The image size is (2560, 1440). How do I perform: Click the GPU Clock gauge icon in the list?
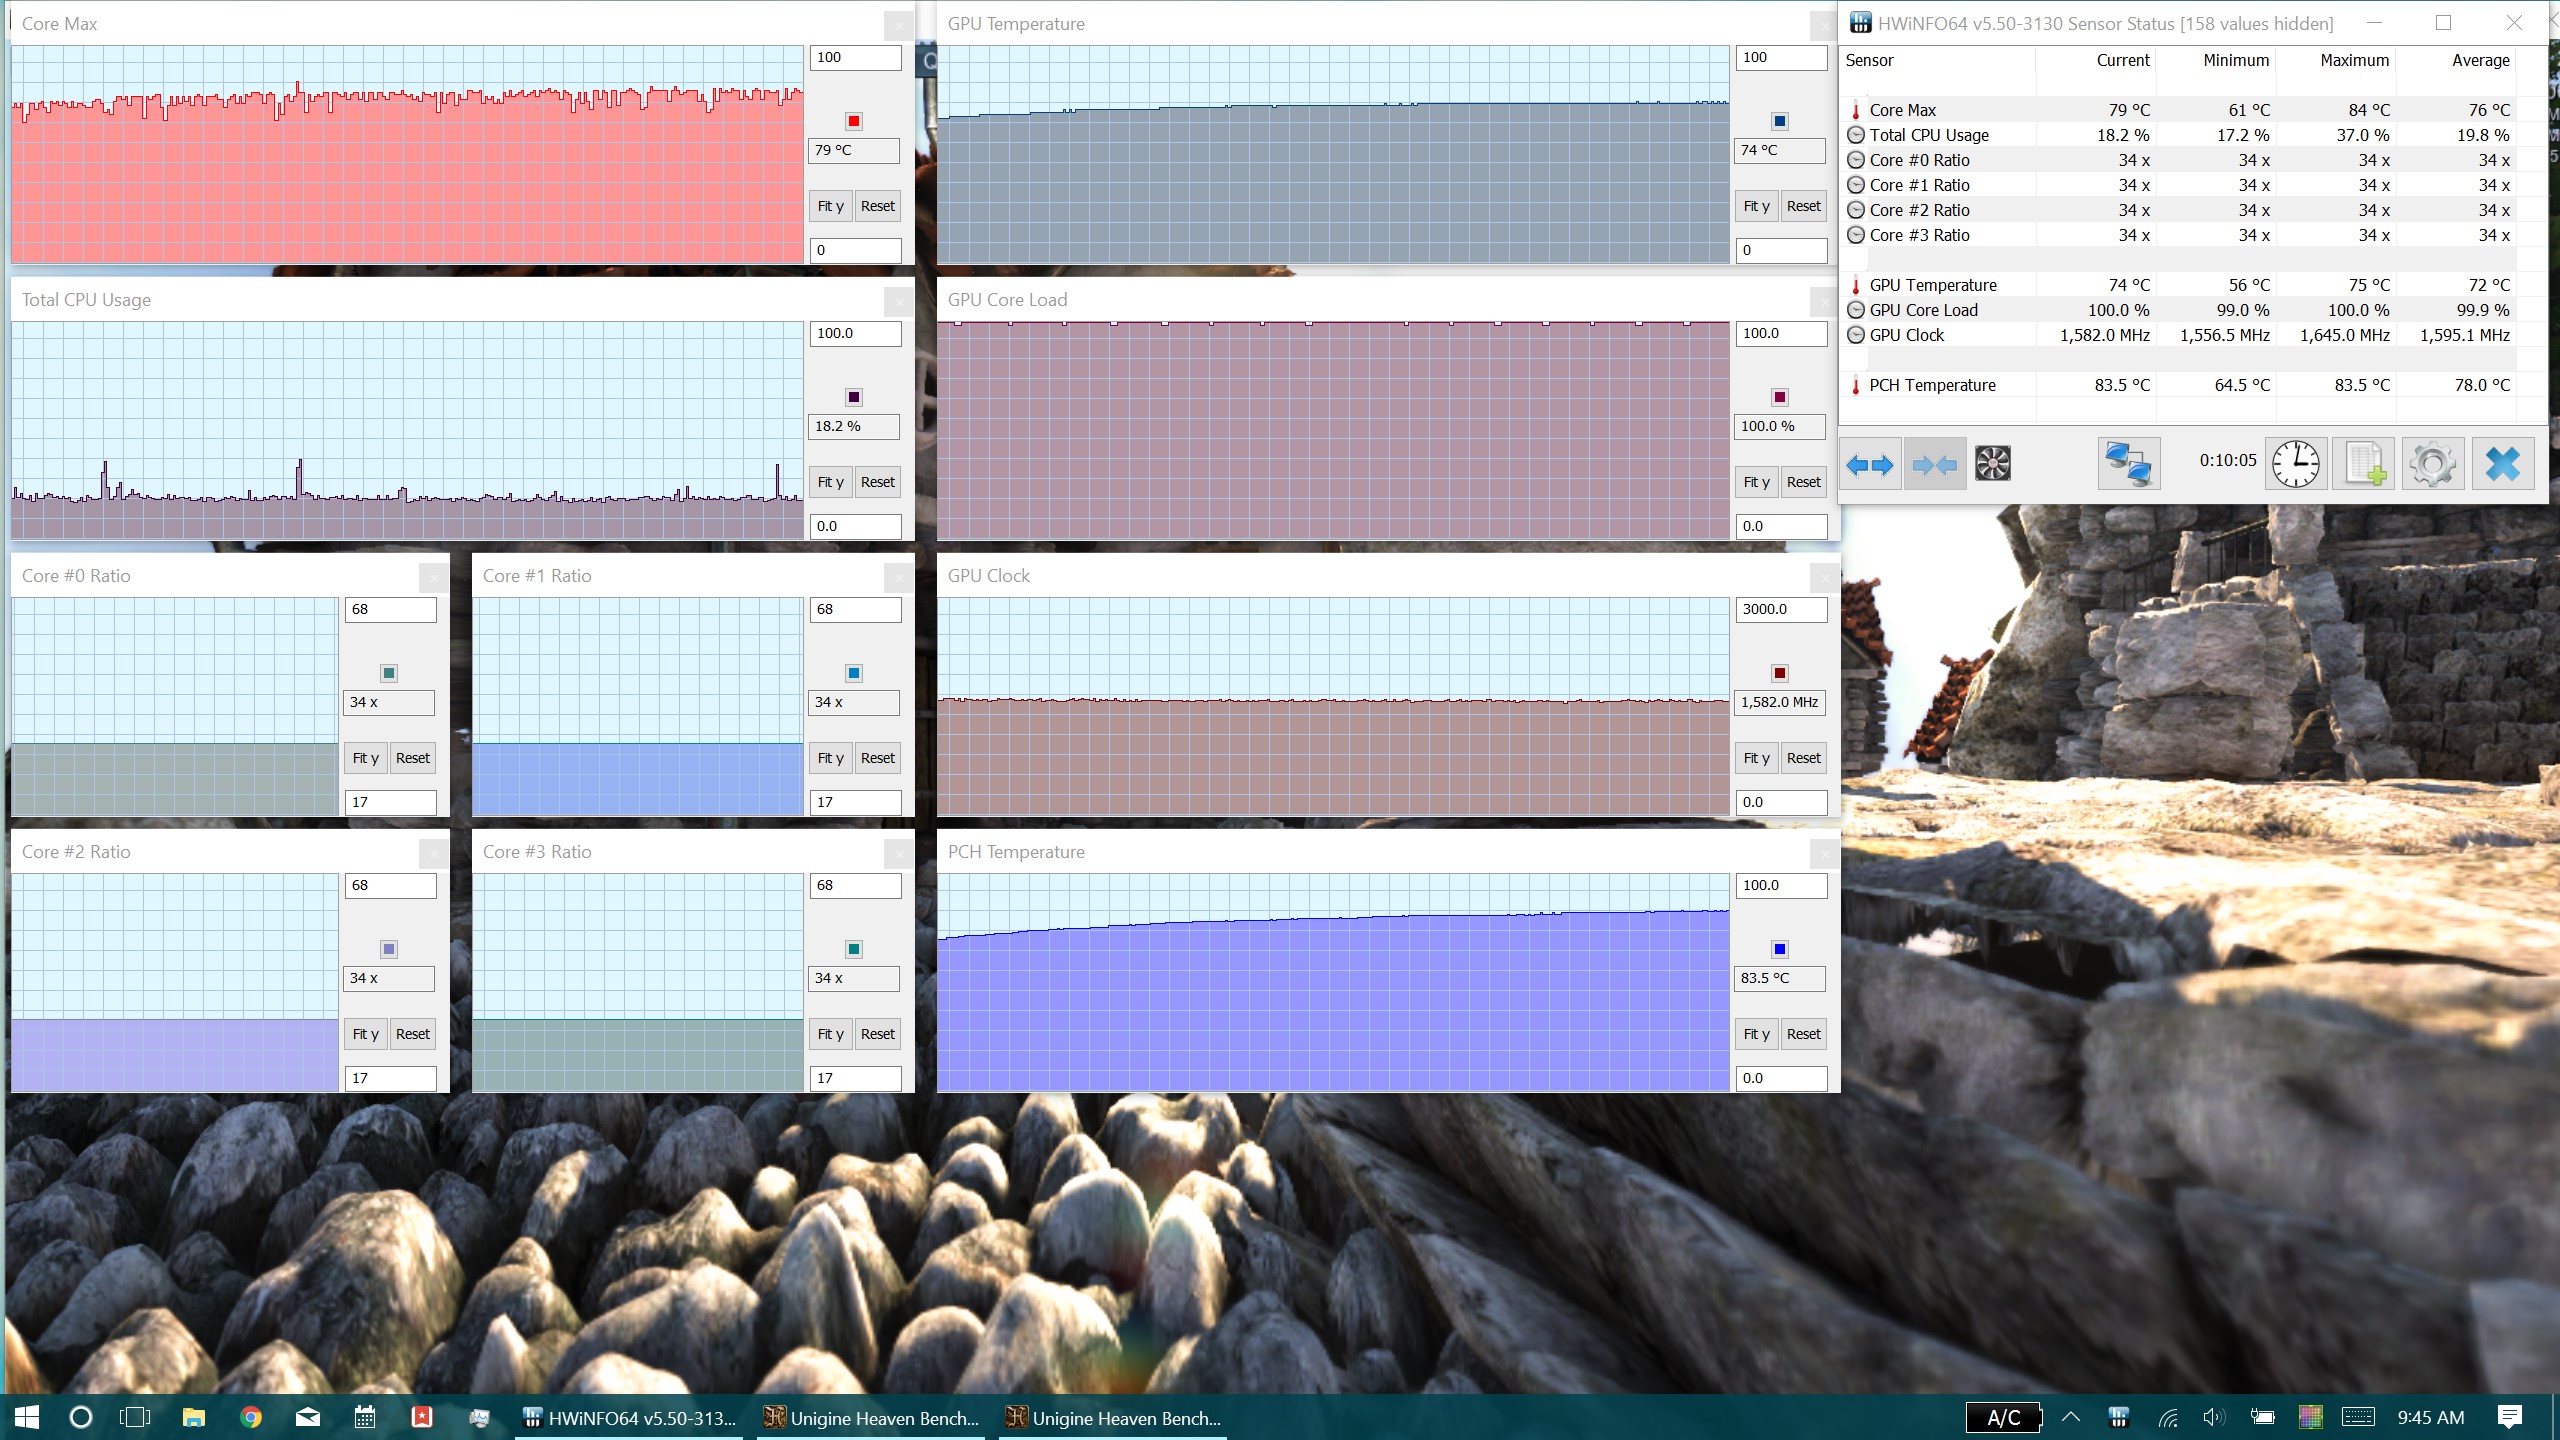pos(1856,335)
